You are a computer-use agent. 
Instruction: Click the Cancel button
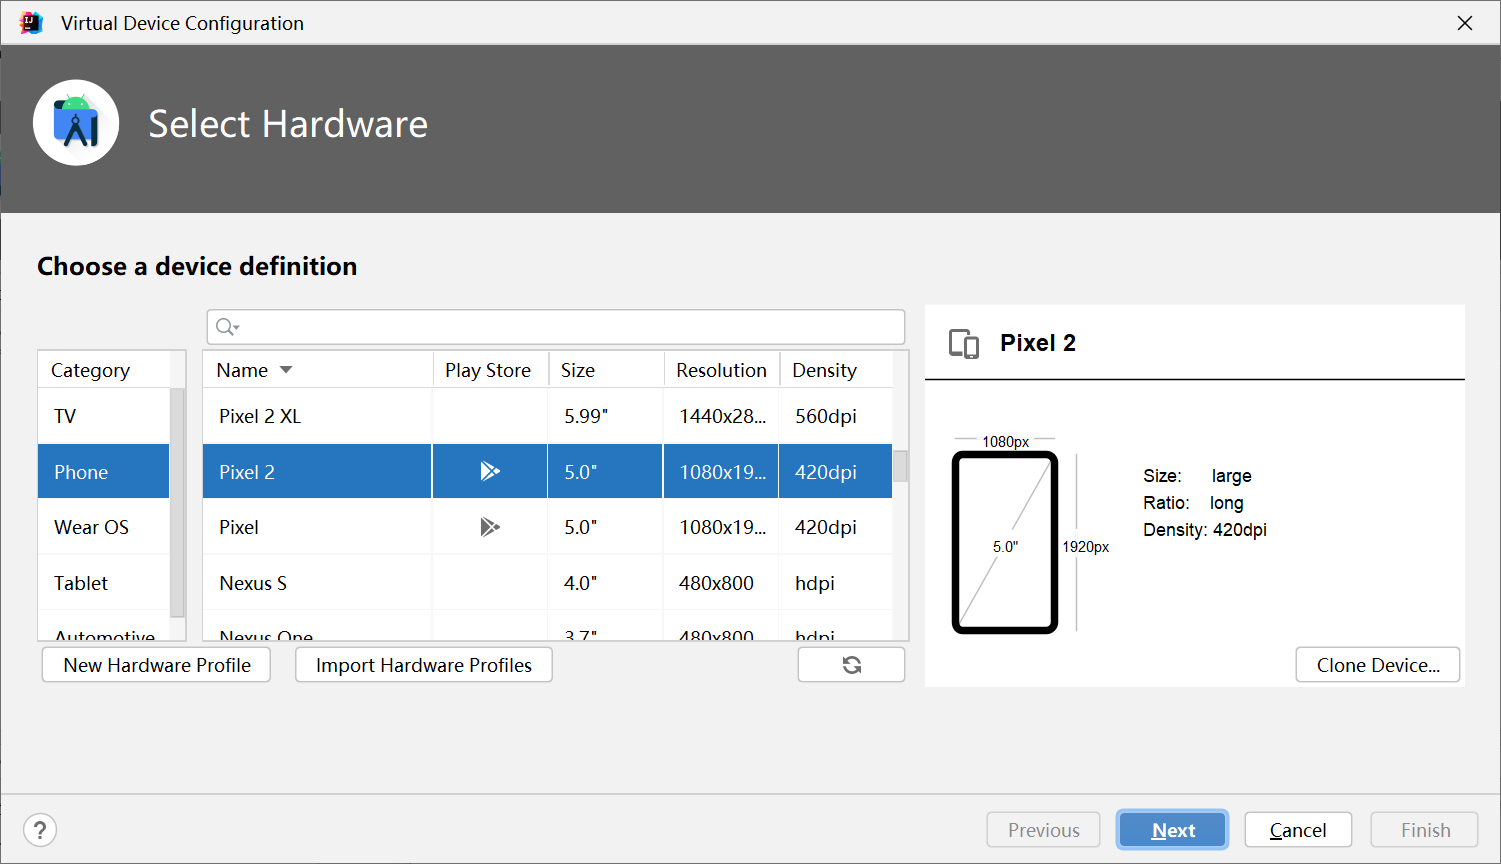coord(1298,830)
